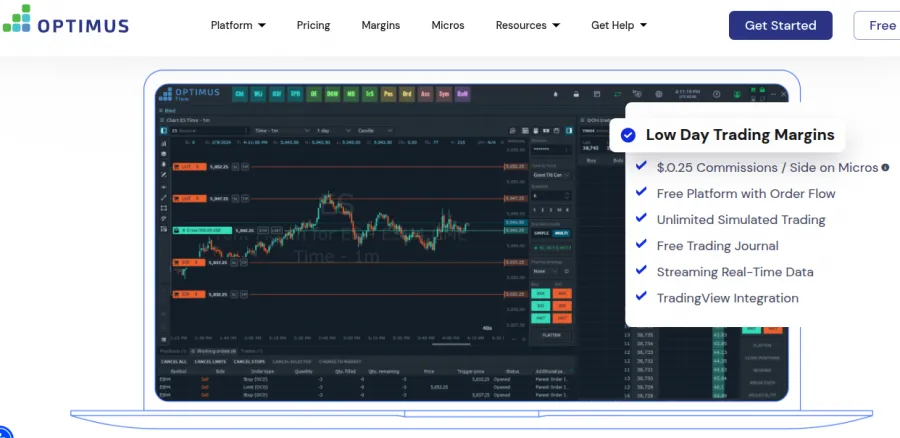Select the SIMPLE bracket mode toggle
Image resolution: width=900 pixels, height=438 pixels.
point(541,233)
